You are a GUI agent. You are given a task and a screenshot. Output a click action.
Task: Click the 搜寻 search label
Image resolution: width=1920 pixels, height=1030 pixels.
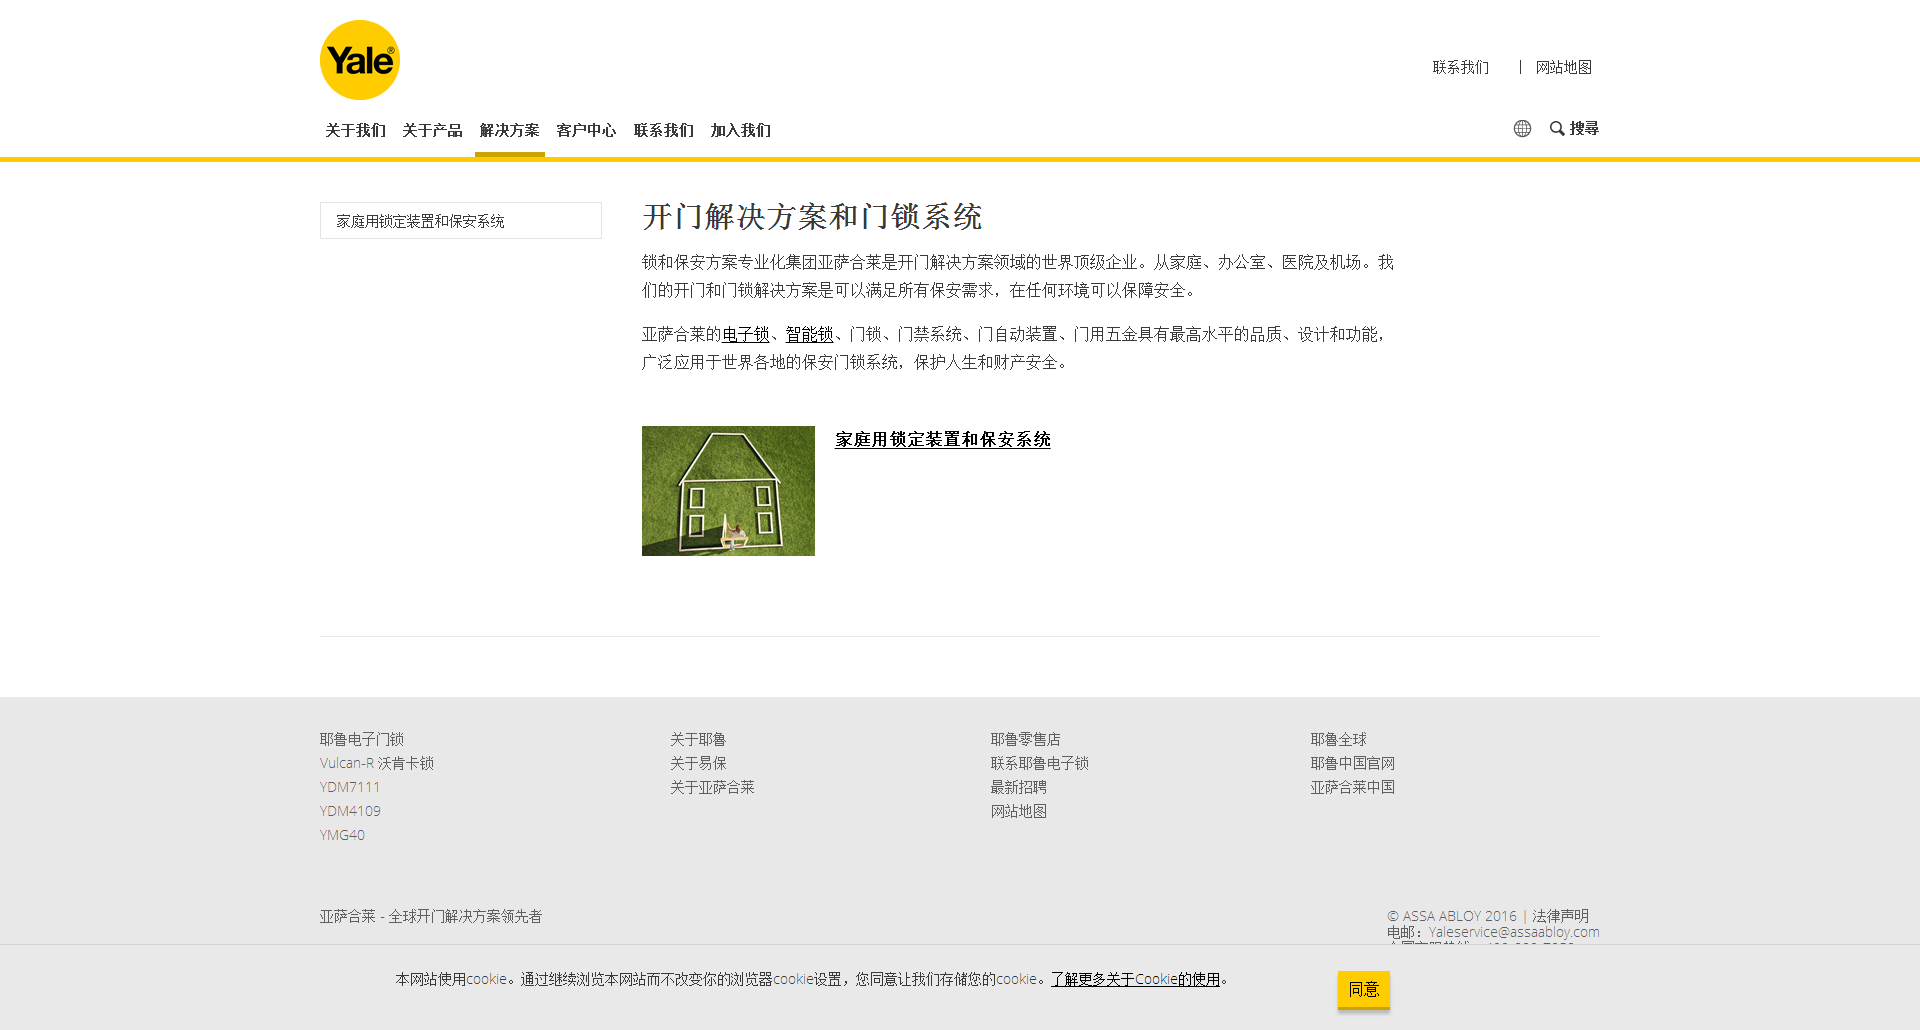(1584, 128)
